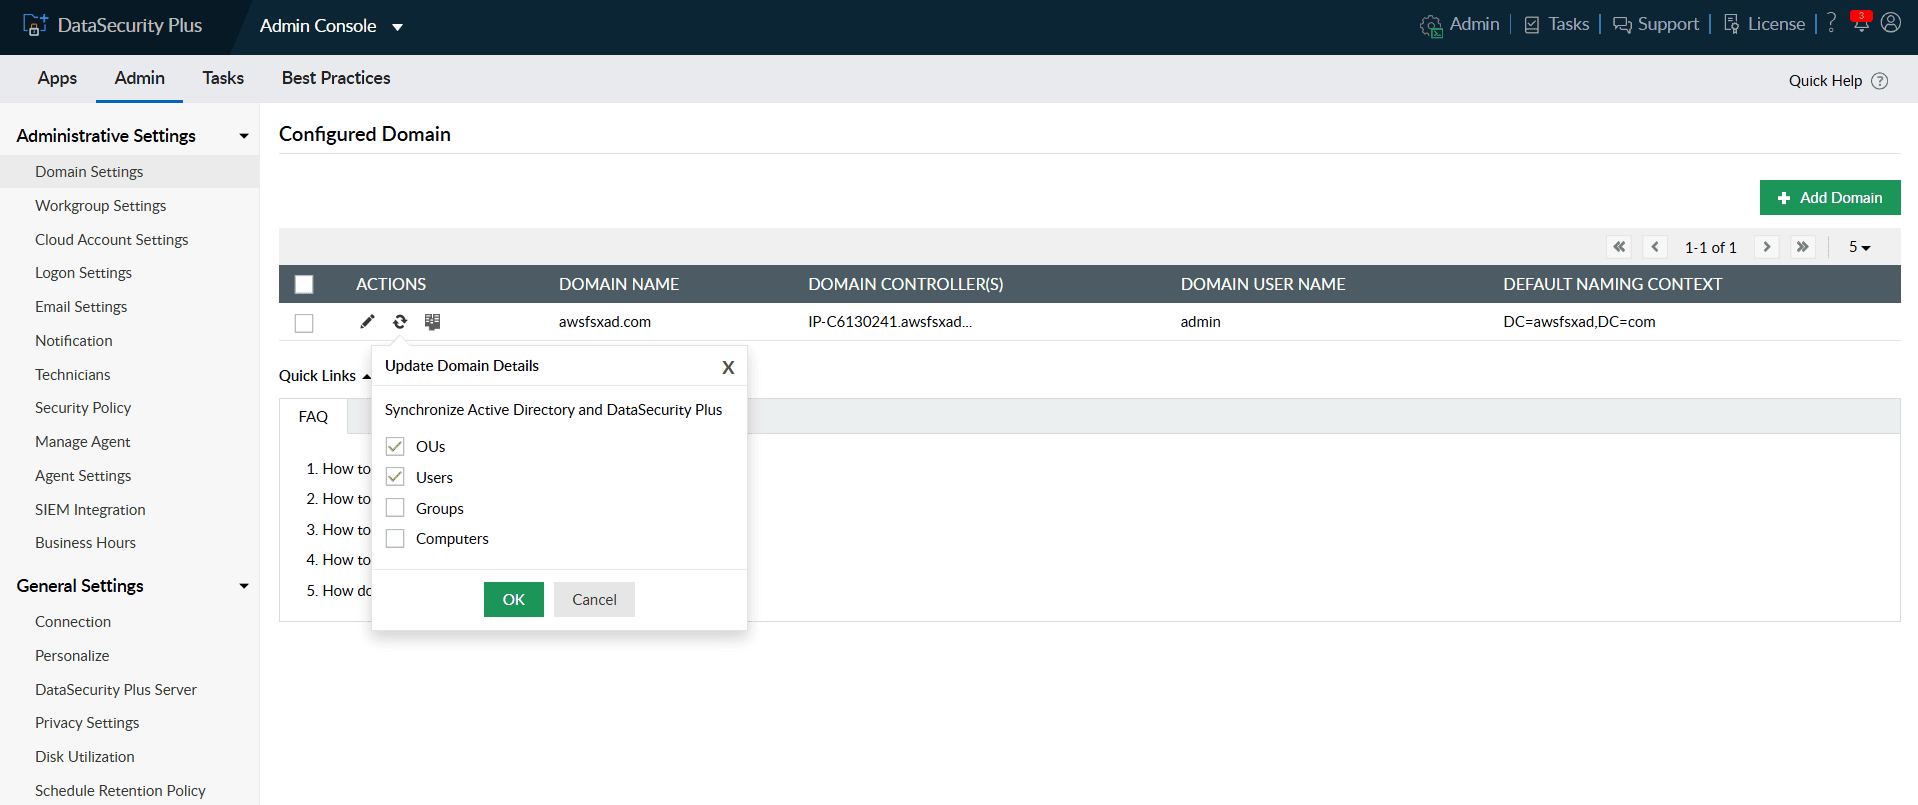
Task: Edit the awsfsxad.com domain with pencil icon
Action: pyautogui.click(x=367, y=321)
